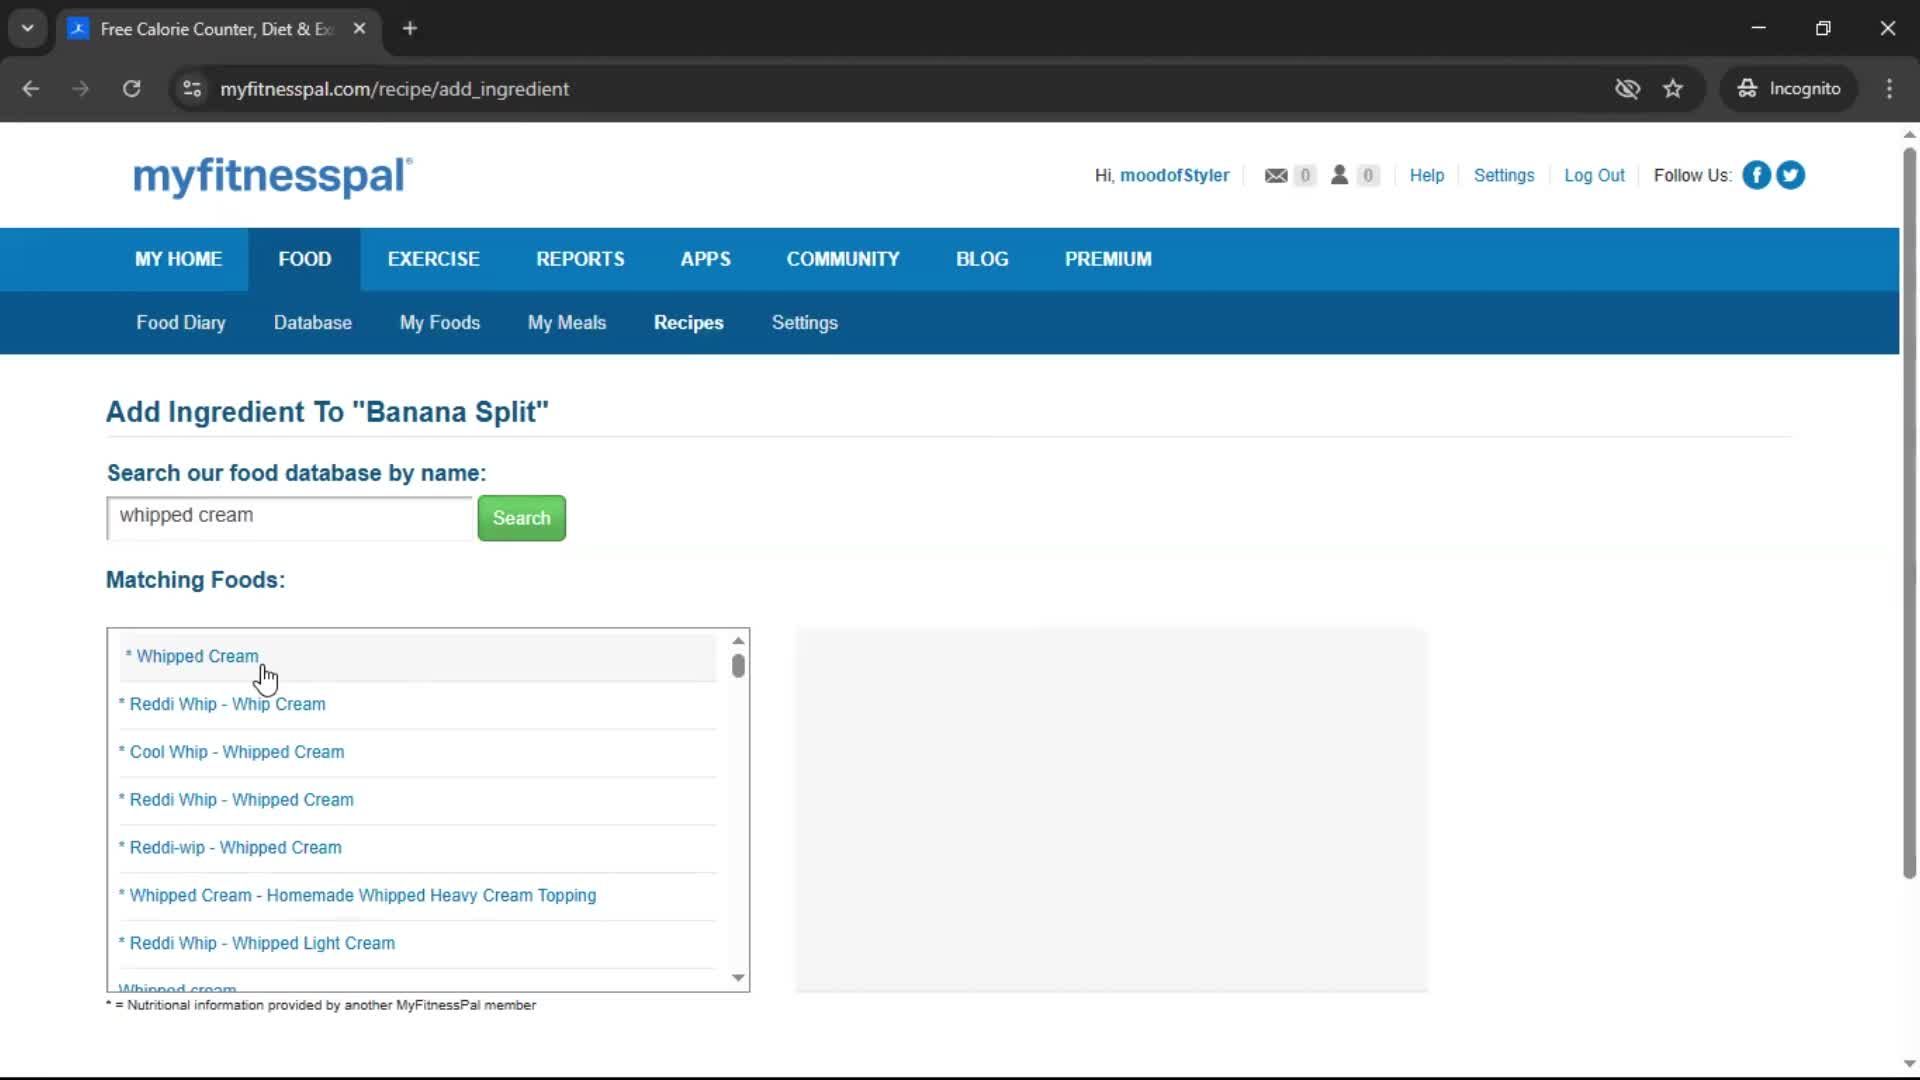Go to the My Foods tab
1920x1080 pixels.
440,323
